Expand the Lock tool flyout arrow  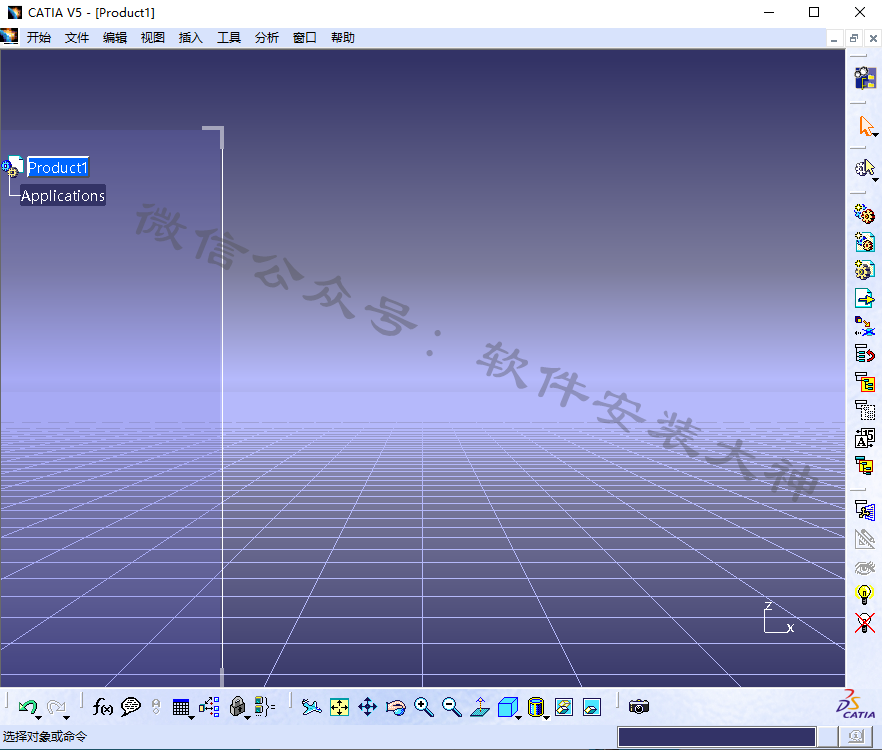tap(248, 718)
